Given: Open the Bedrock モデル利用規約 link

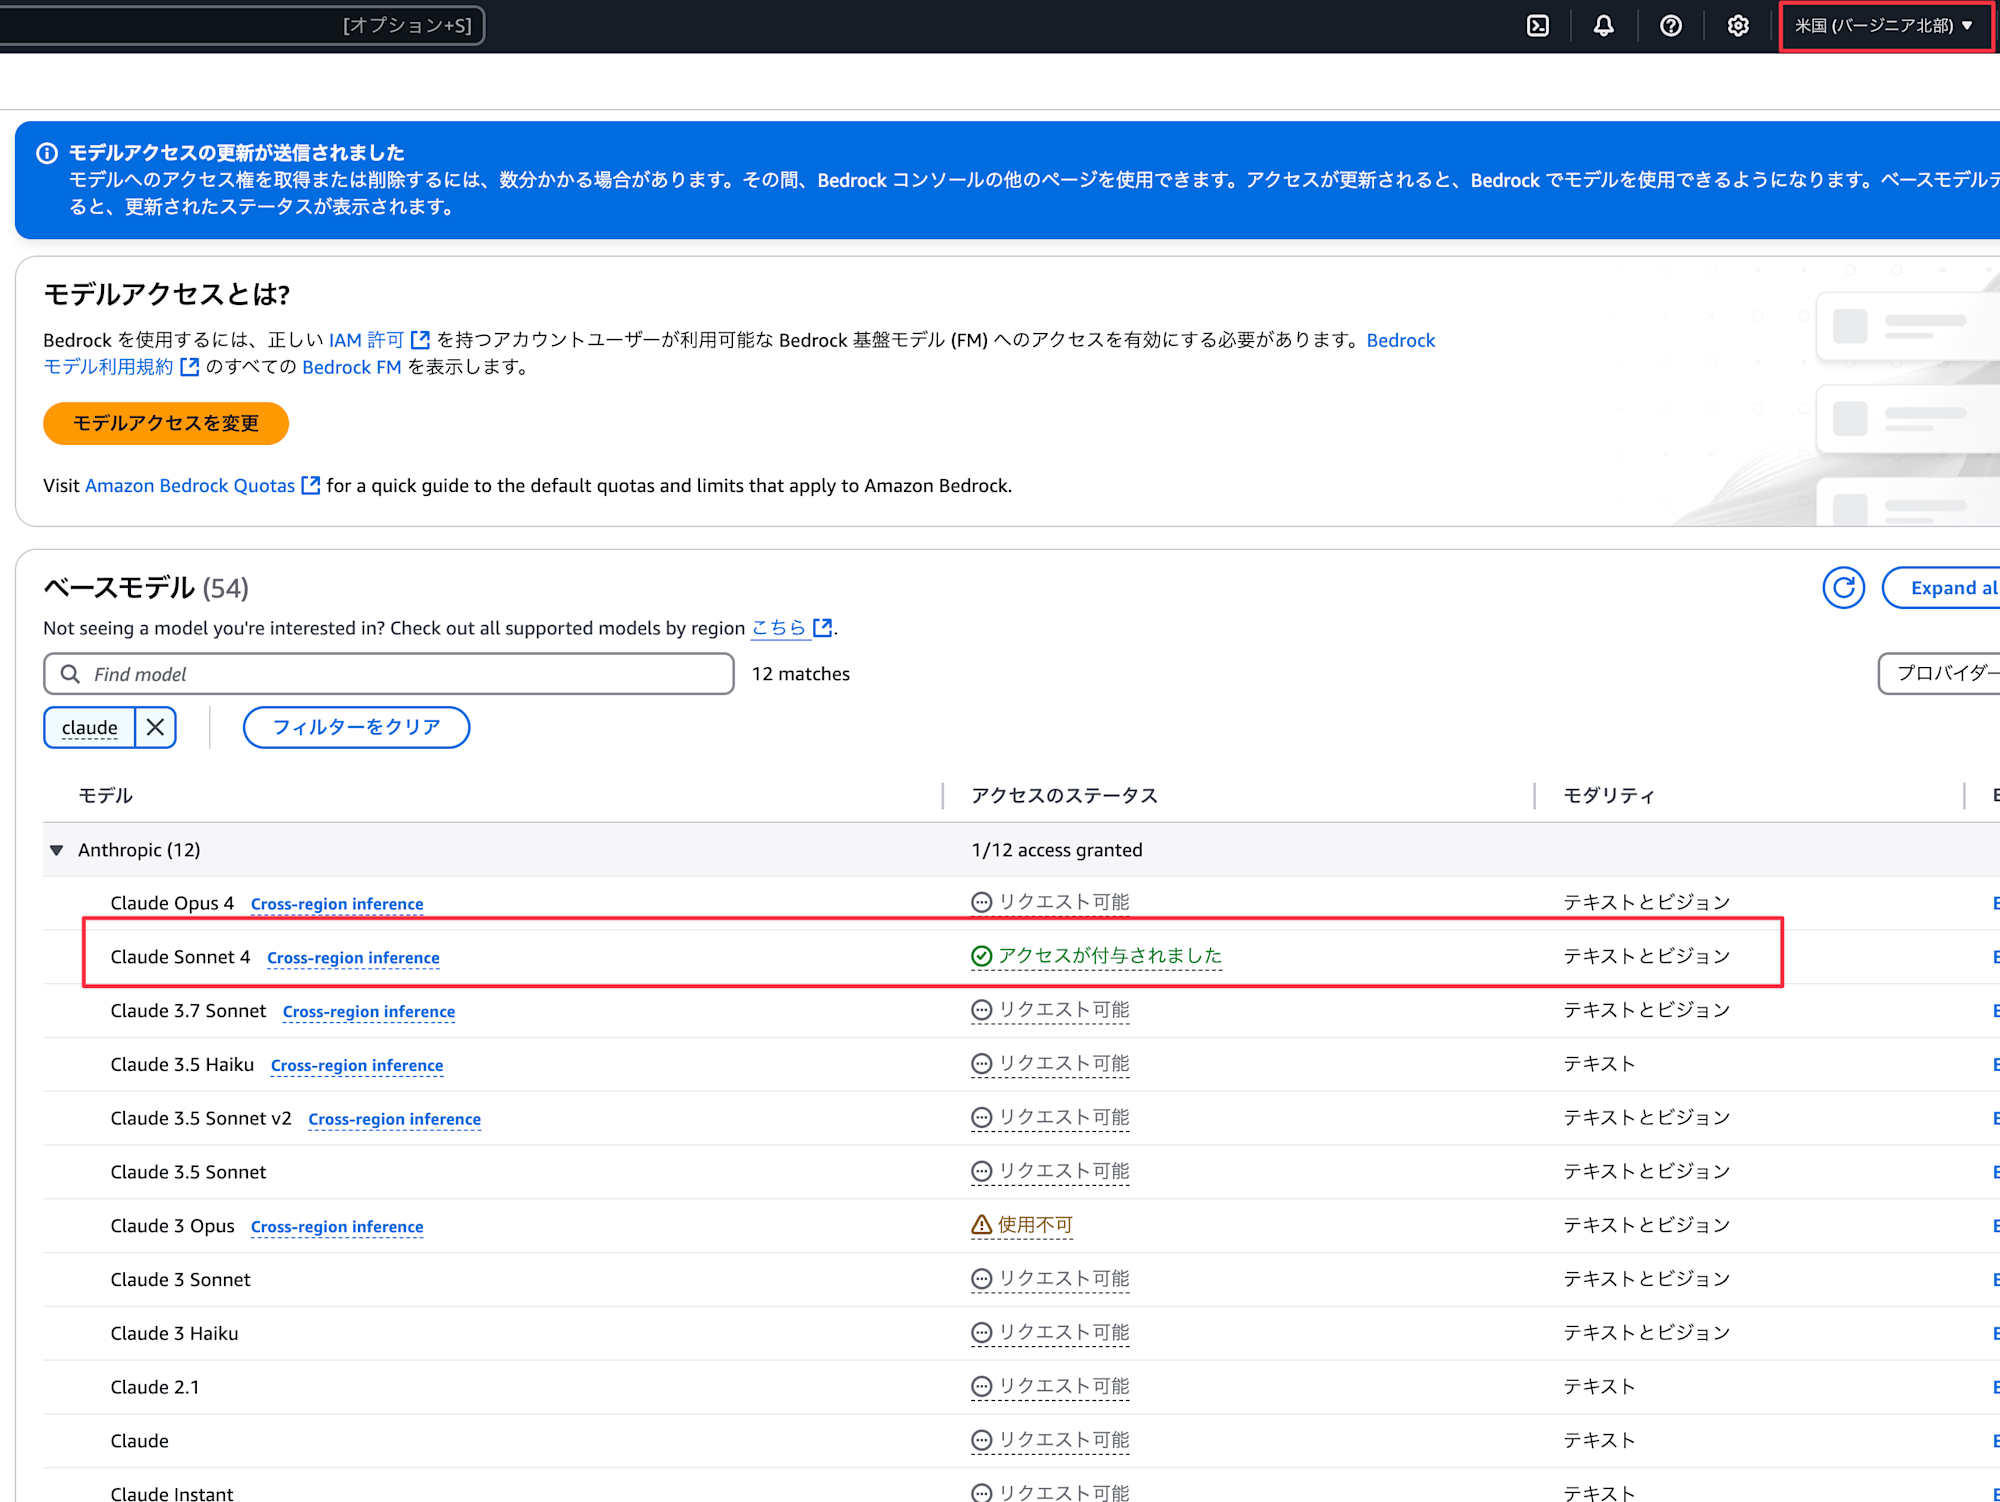Looking at the screenshot, I should 108,367.
